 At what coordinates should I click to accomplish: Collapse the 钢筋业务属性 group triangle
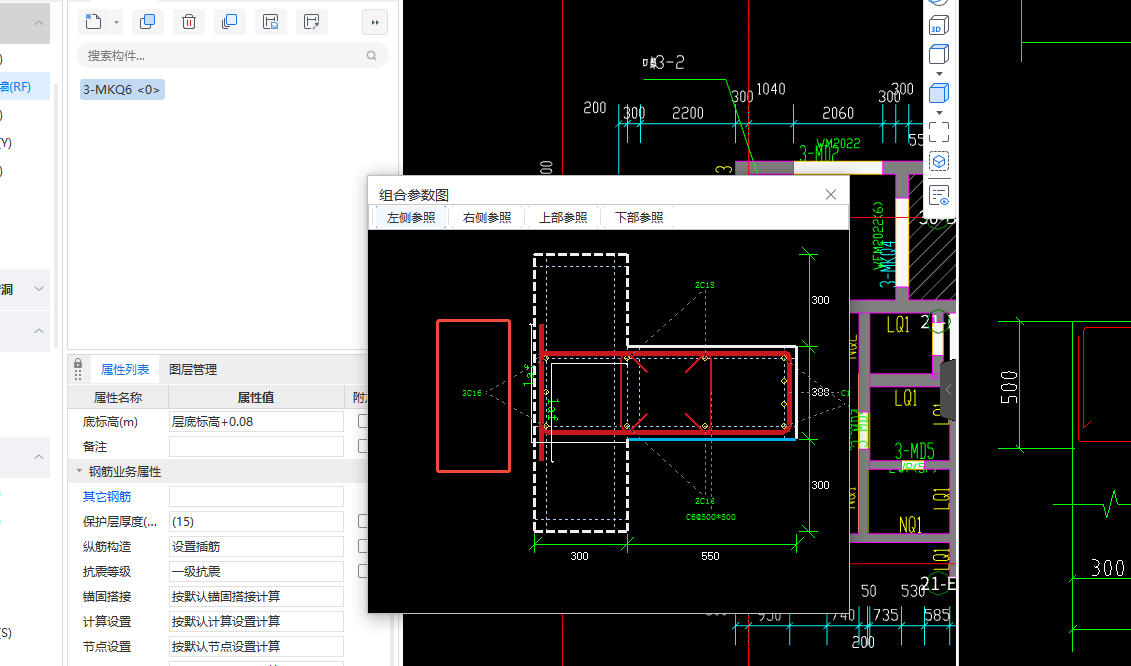[x=79, y=471]
